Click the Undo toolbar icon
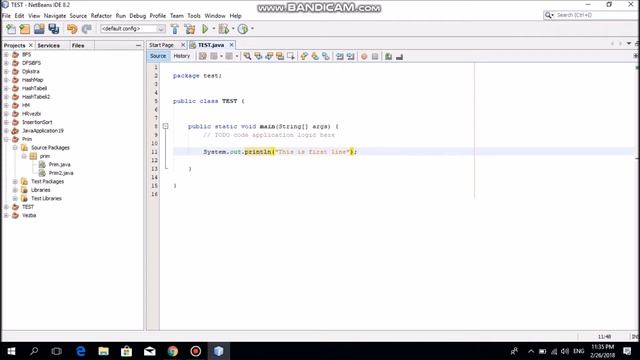640x360 pixels. (x=72, y=29)
